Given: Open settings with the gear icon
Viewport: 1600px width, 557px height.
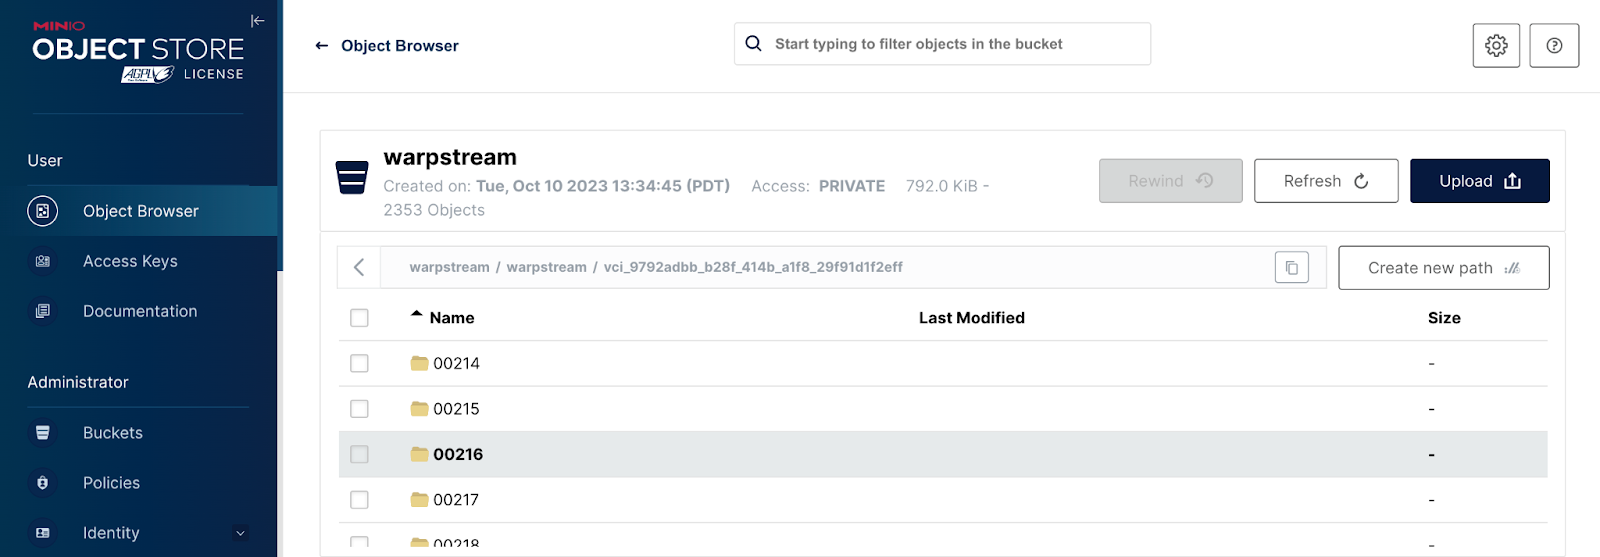Looking at the screenshot, I should (1495, 46).
